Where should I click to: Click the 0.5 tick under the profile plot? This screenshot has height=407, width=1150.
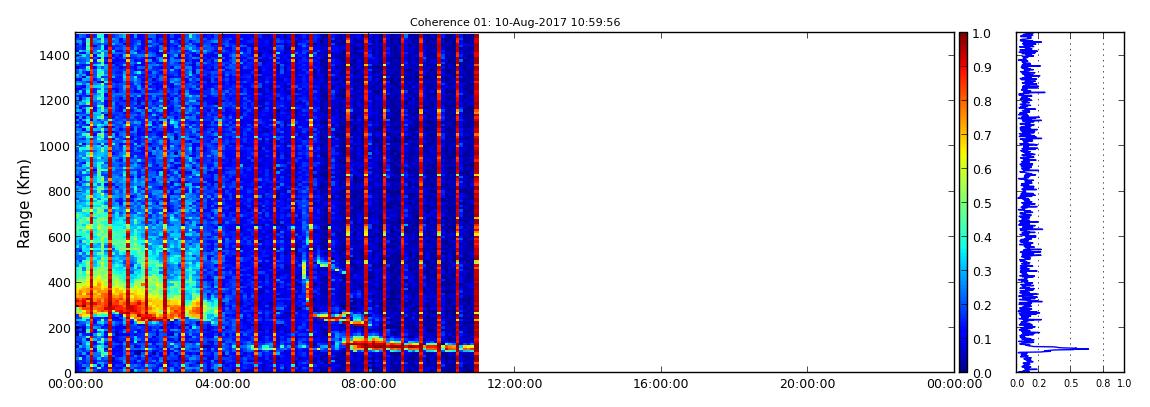[1071, 383]
